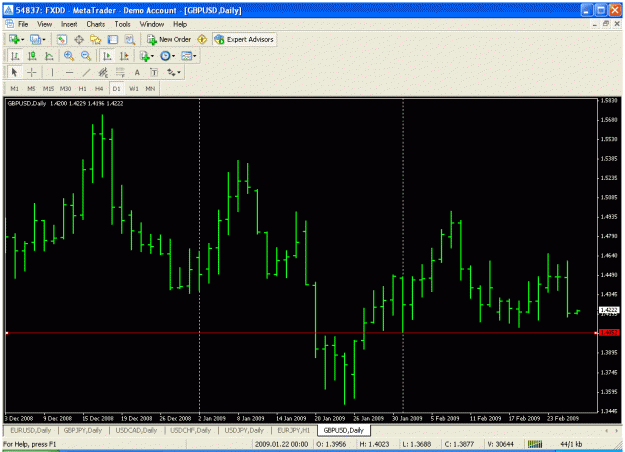The height and width of the screenshot is (452, 625).
Task: Click the connection status bars icon
Action: click(x=535, y=444)
